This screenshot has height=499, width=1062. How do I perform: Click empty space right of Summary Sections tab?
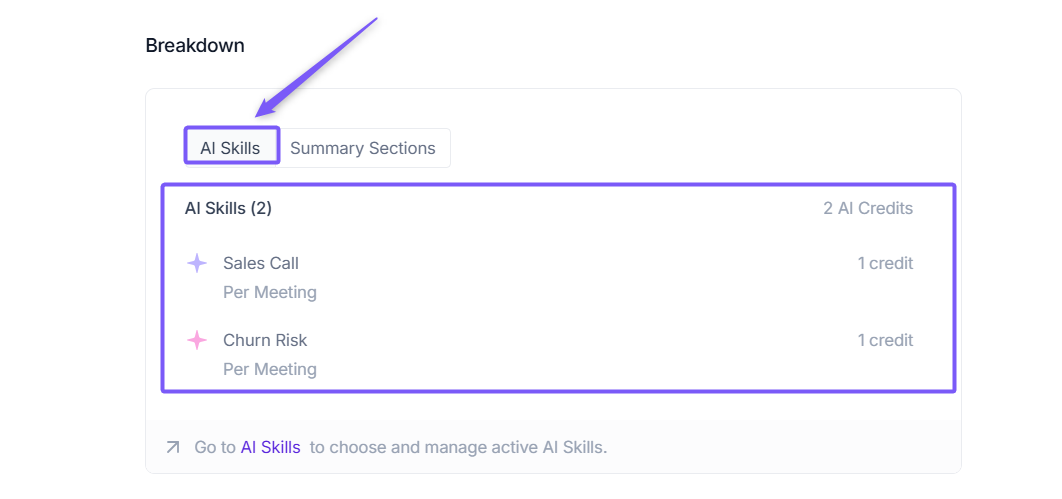[x=700, y=148]
